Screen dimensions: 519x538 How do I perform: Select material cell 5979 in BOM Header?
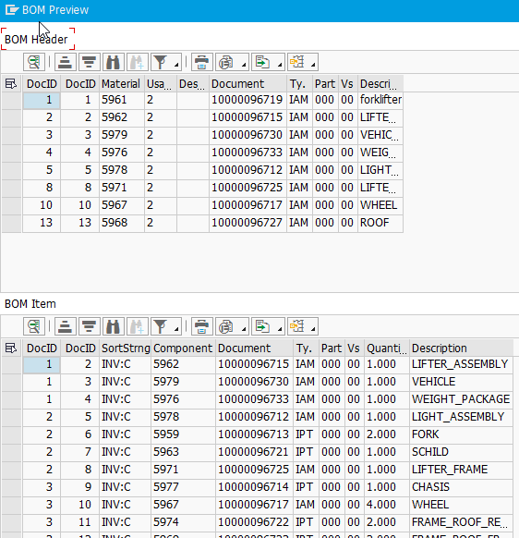(x=121, y=135)
